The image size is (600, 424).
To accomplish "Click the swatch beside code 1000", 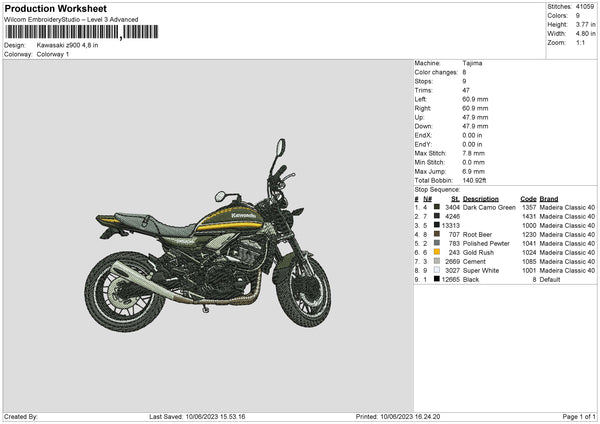I will click(x=437, y=225).
